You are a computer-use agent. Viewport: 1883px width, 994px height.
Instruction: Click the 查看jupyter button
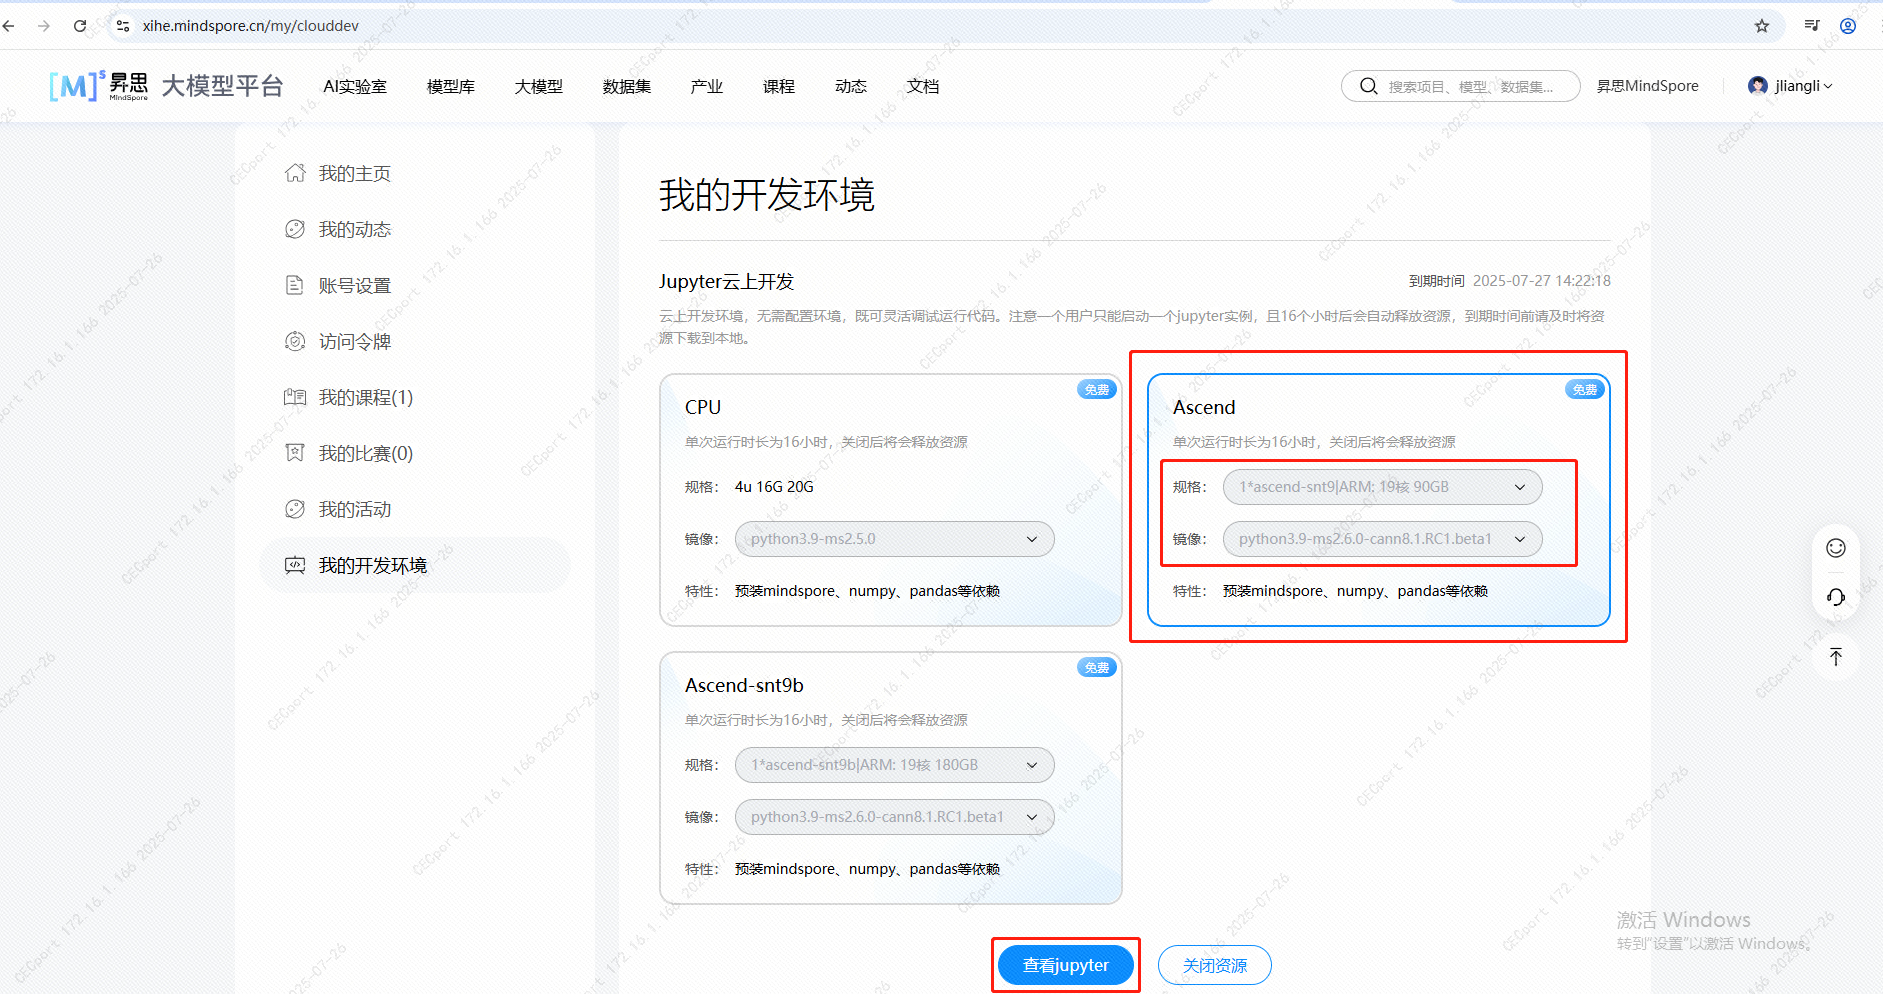click(1066, 965)
